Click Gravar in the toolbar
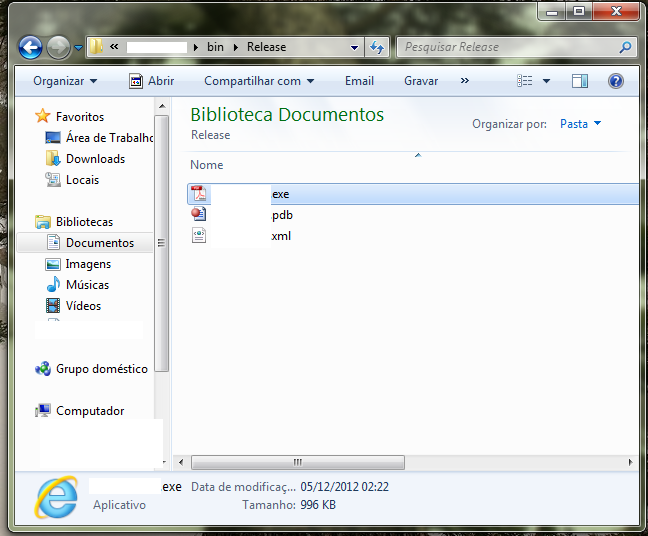The height and width of the screenshot is (536, 648). point(421,81)
